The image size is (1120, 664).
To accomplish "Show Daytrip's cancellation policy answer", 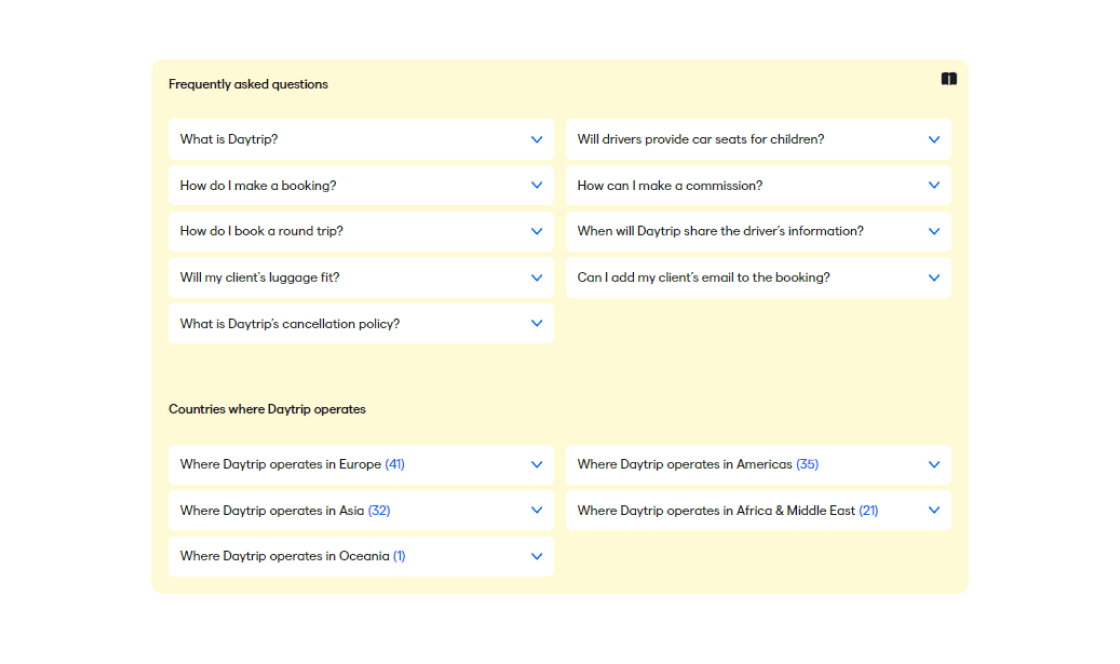I will 361,323.
